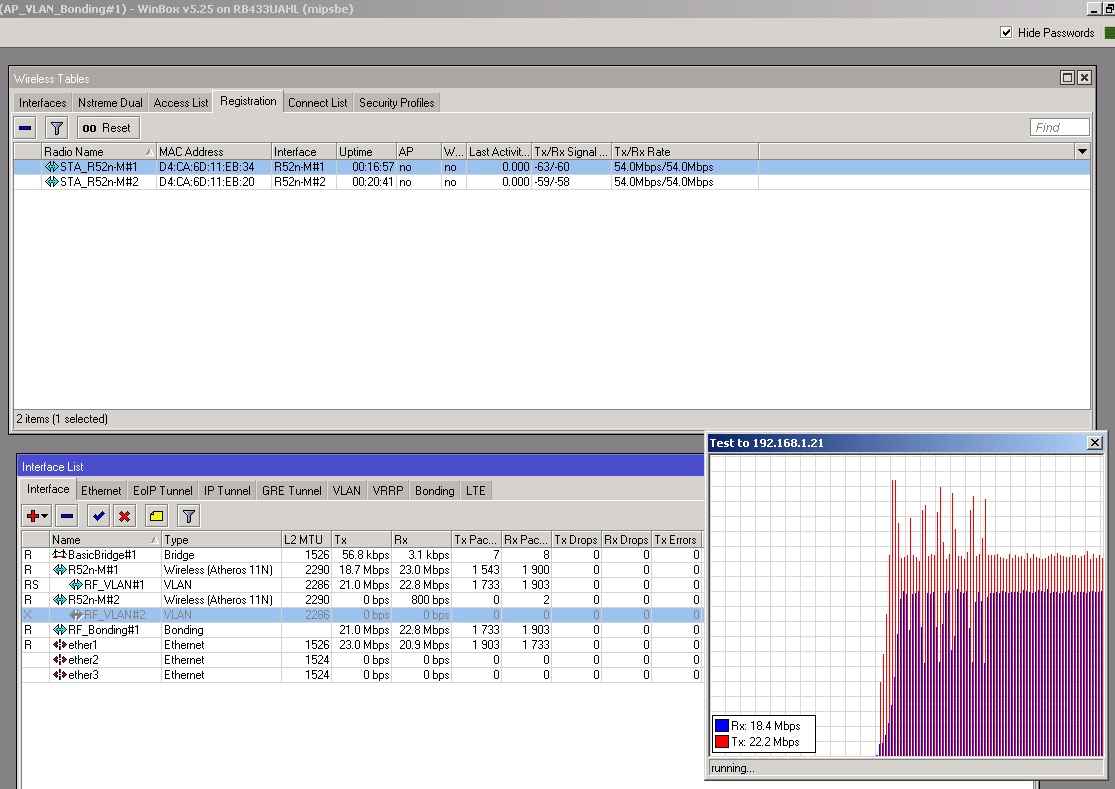The height and width of the screenshot is (789, 1115).
Task: Open the registration table column selector dropdown
Action: [x=1082, y=150]
